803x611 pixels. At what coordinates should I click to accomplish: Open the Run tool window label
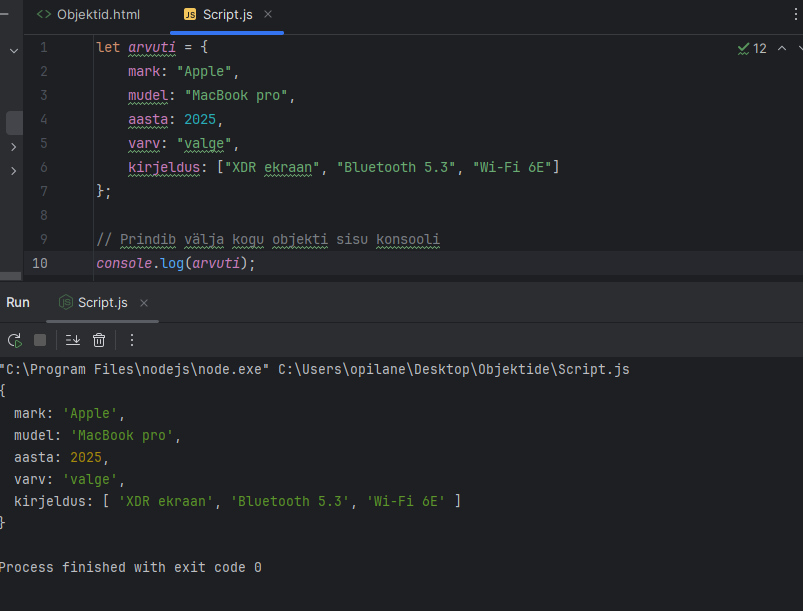[18, 303]
